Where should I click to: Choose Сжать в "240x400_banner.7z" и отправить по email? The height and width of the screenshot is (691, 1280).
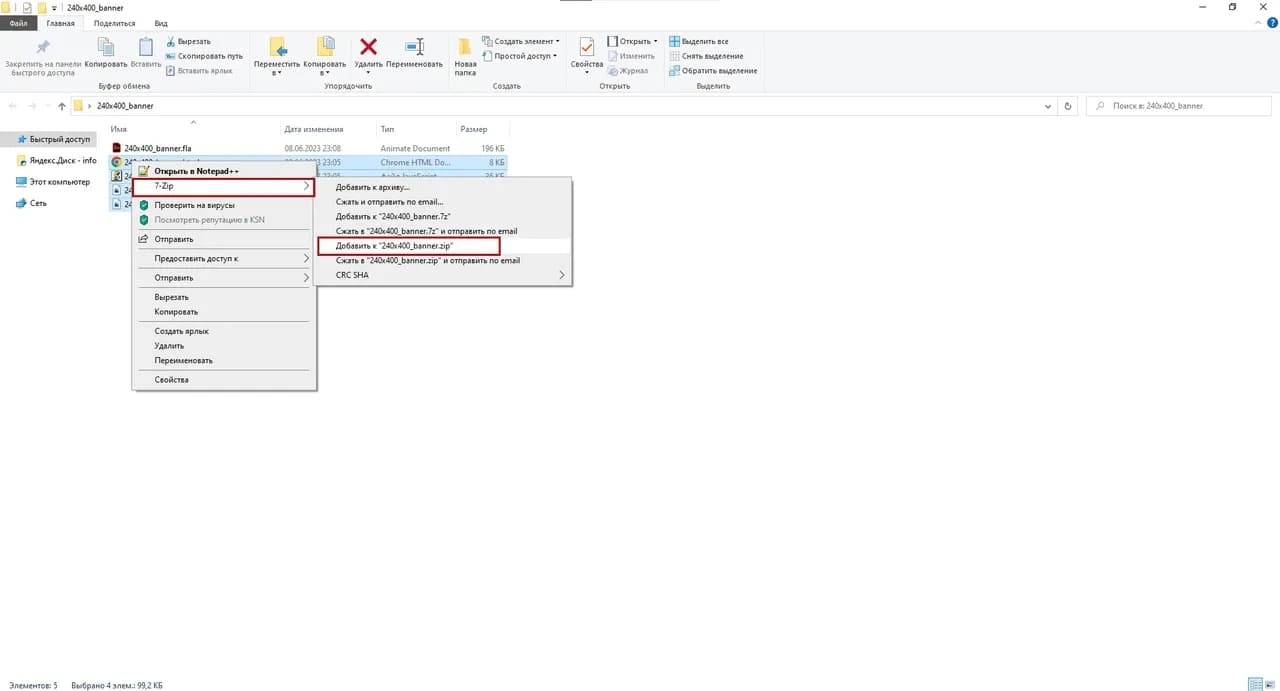point(443,231)
